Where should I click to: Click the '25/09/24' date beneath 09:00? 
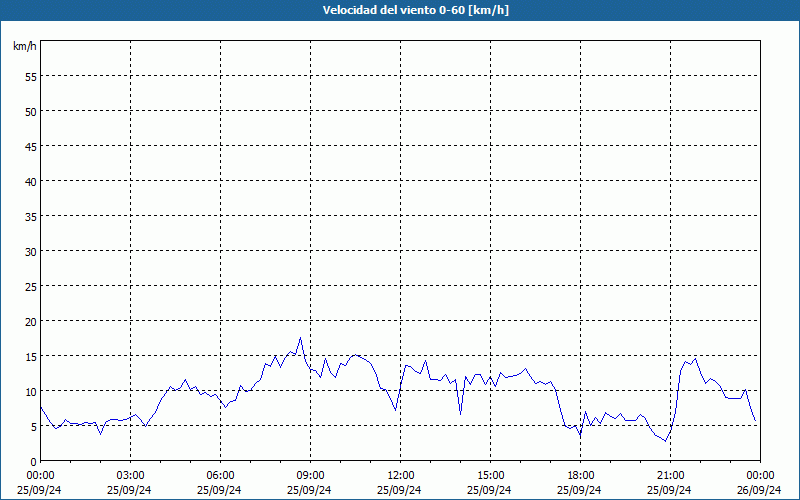tap(309, 490)
